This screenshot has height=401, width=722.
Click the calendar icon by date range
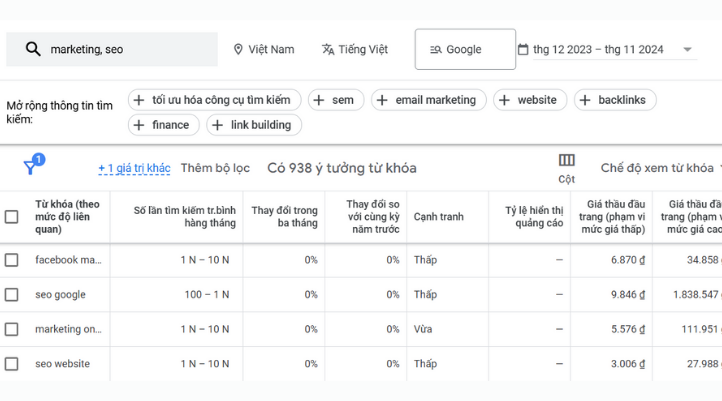tap(523, 49)
